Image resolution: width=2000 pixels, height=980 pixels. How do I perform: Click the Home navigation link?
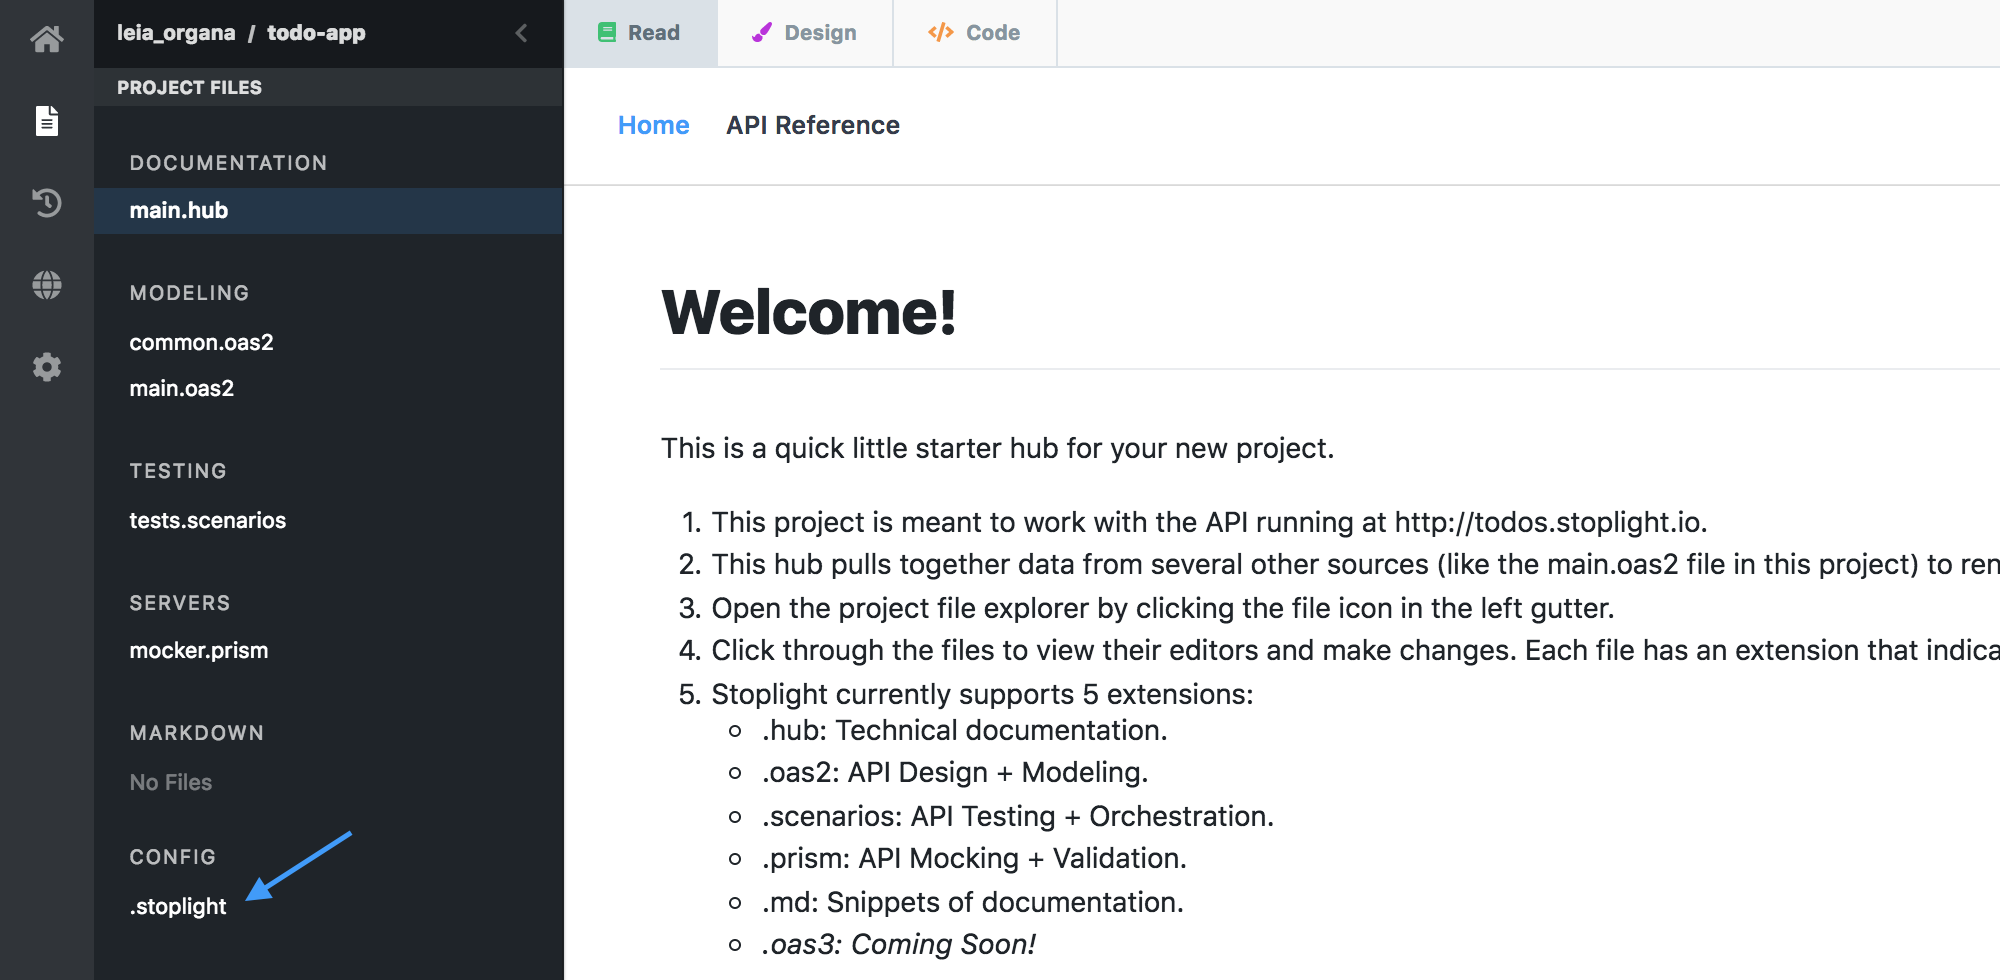[x=653, y=125]
